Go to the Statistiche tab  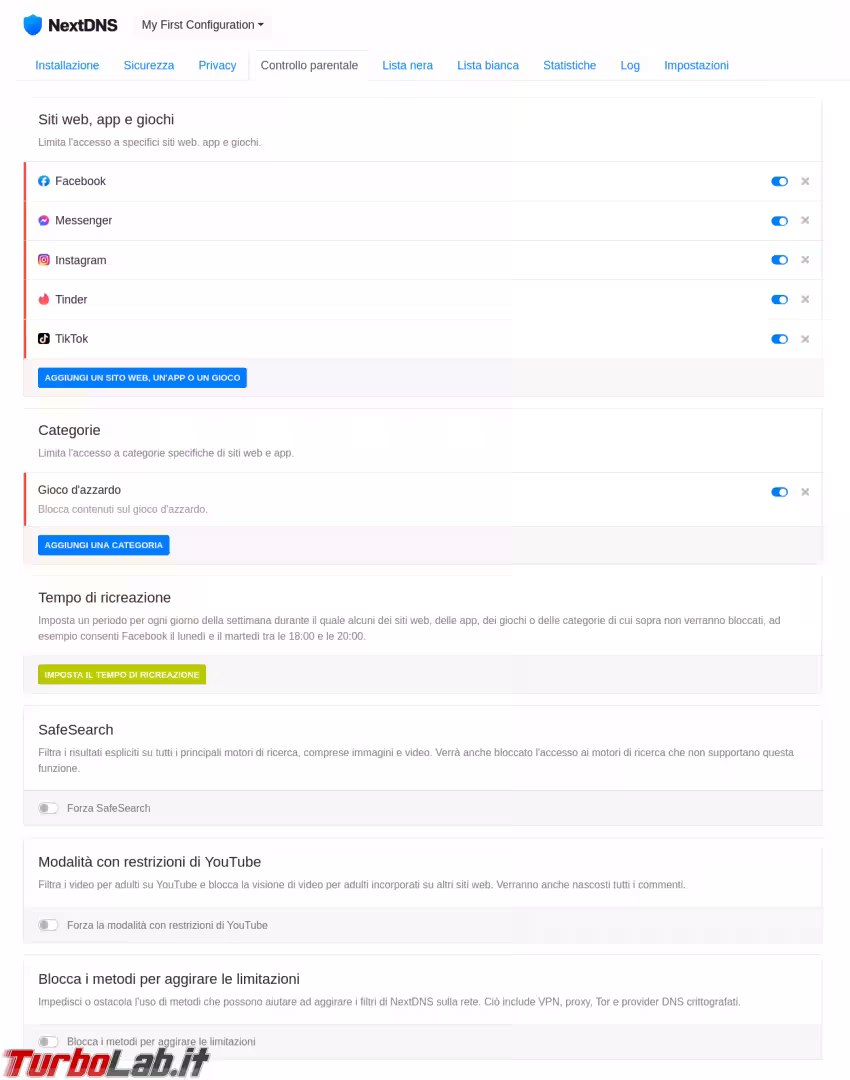569,65
